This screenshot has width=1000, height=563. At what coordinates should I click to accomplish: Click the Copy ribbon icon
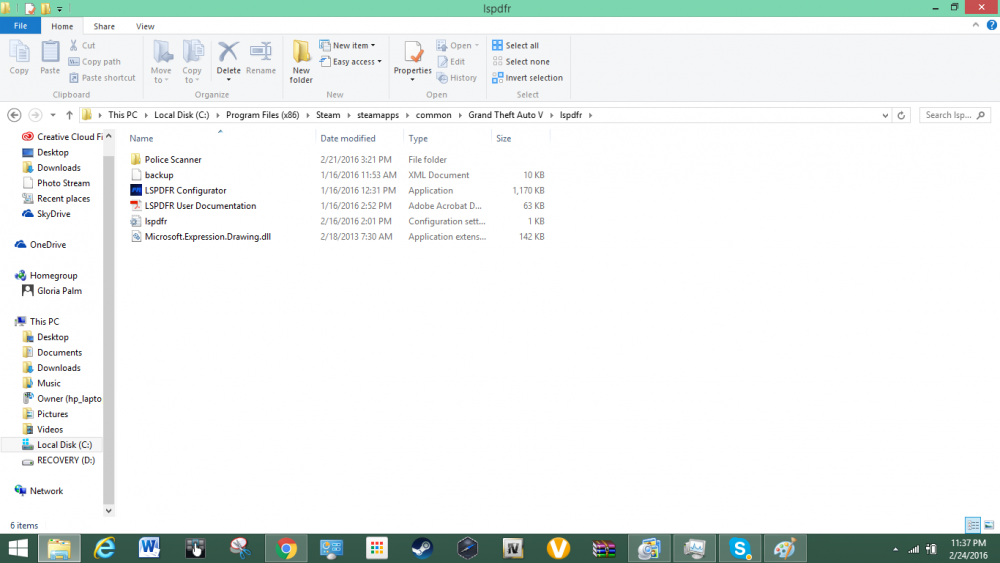coord(19,57)
